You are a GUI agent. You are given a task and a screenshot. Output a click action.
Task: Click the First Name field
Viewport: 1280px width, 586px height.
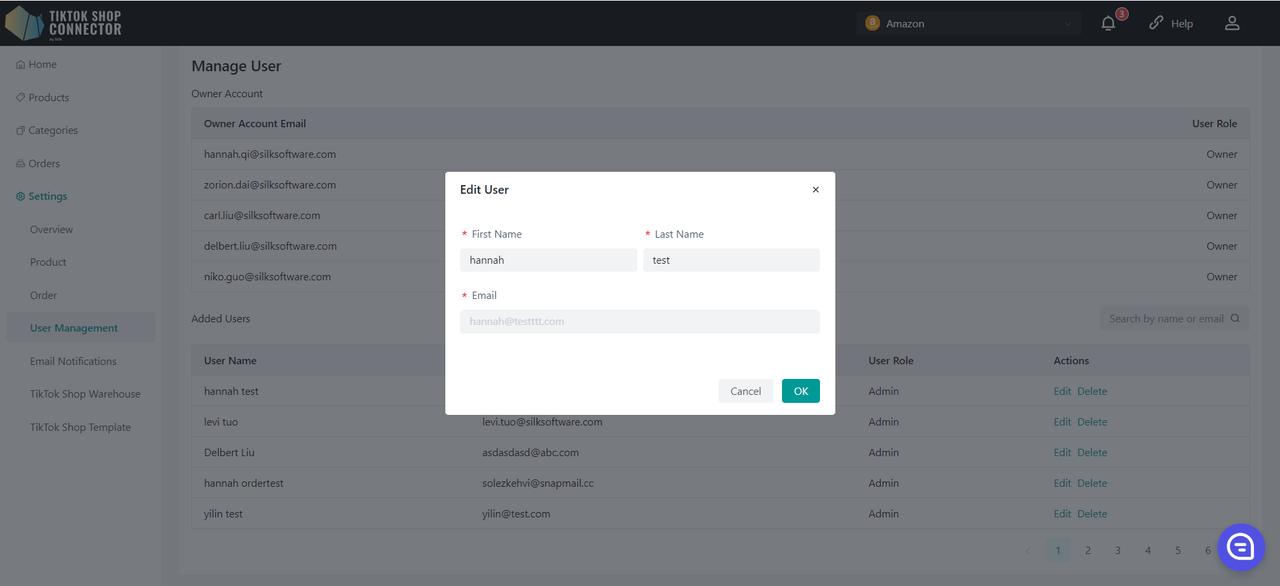click(x=548, y=260)
